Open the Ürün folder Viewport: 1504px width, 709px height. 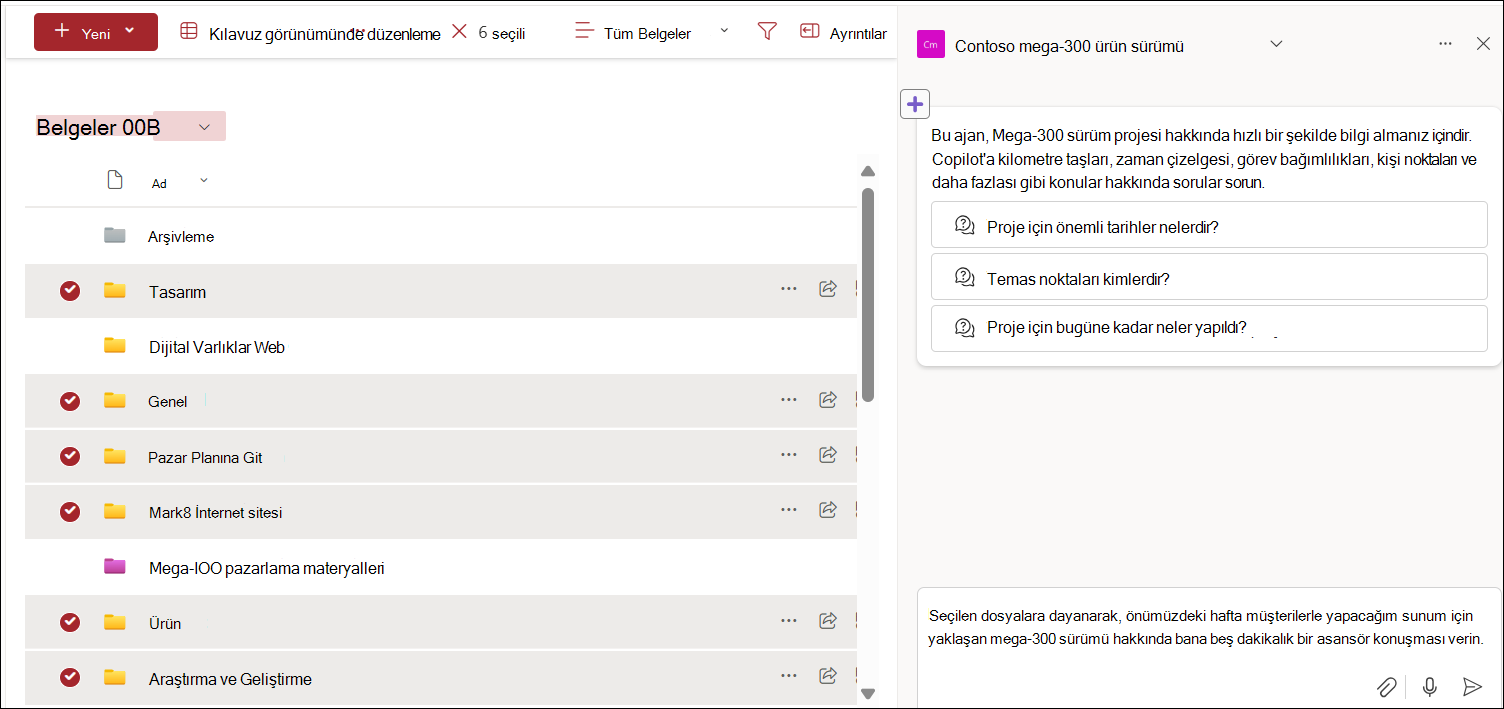[x=165, y=624]
